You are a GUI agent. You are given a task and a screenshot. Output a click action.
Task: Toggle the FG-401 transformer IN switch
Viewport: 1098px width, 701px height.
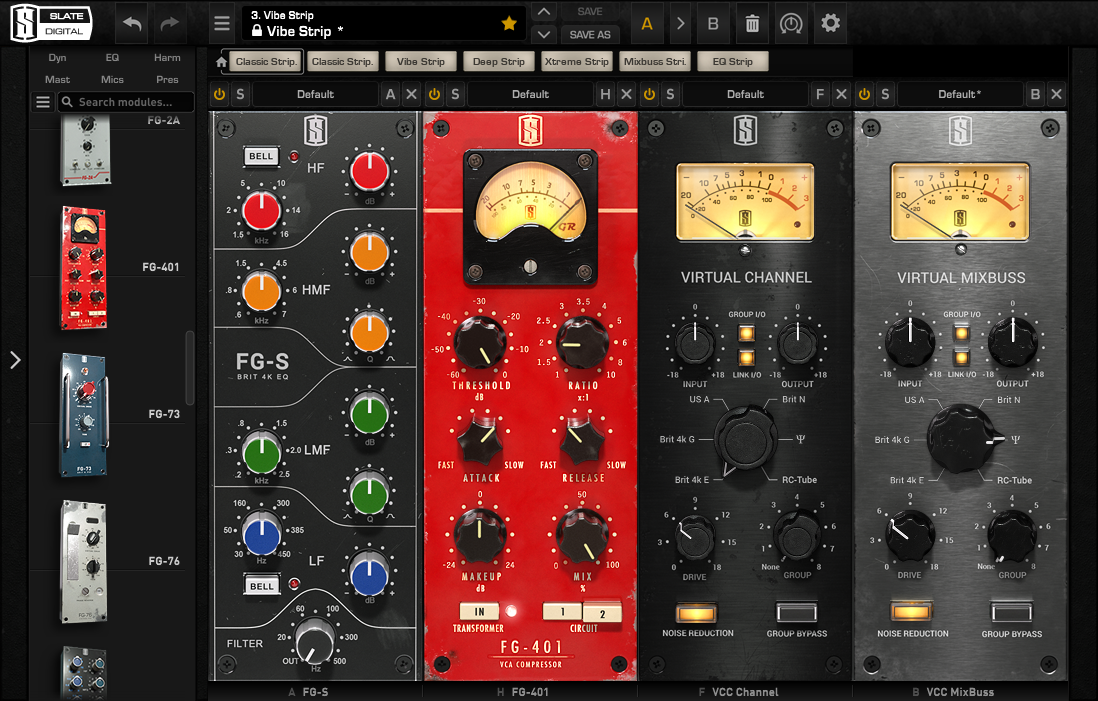click(479, 611)
